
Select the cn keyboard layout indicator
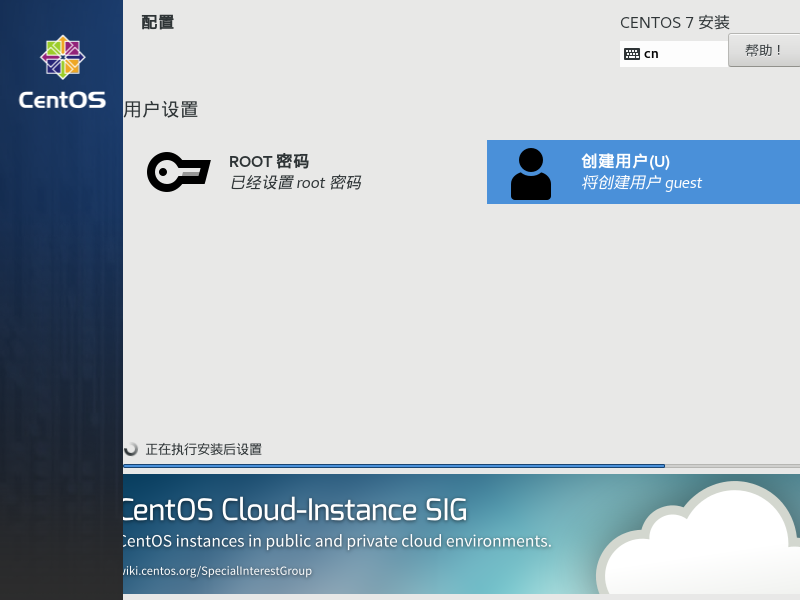tap(651, 54)
